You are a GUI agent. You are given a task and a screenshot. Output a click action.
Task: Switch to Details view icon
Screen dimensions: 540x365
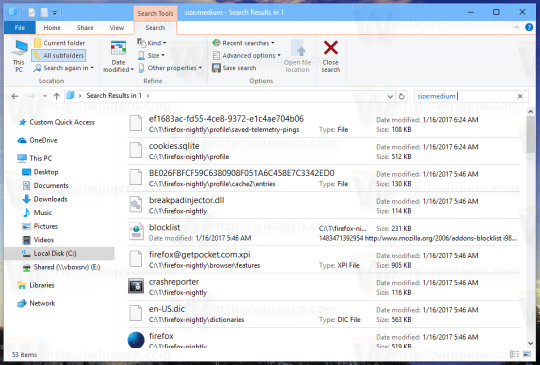tap(514, 354)
